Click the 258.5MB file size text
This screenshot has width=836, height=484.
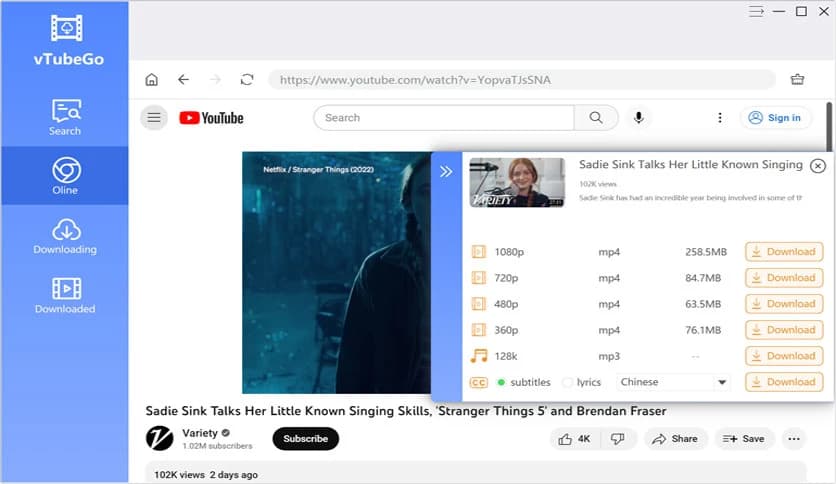point(706,252)
